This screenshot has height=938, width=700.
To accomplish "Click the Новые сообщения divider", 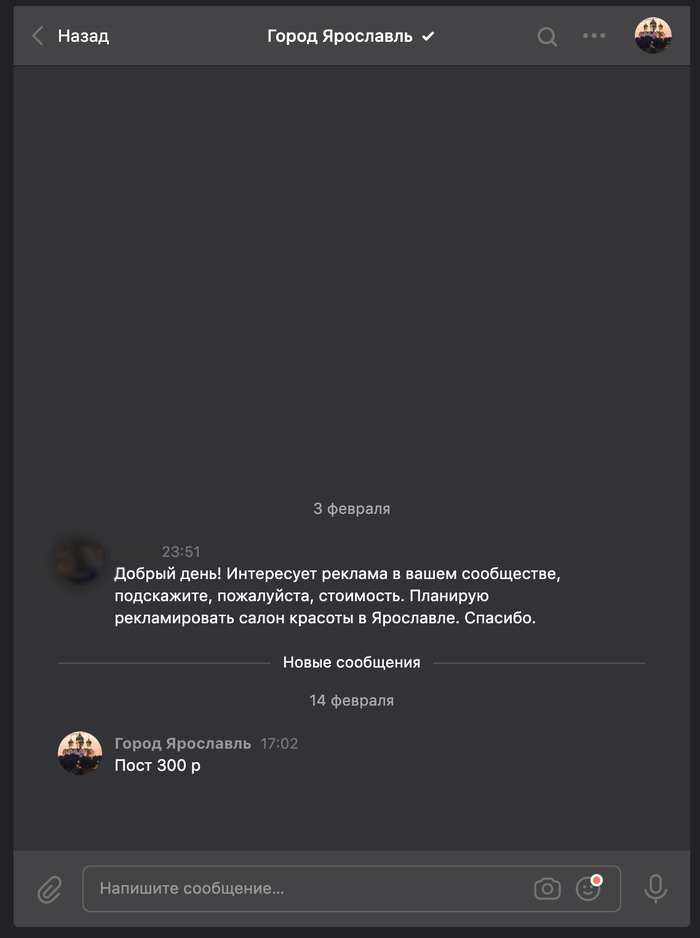I will 352,663.
